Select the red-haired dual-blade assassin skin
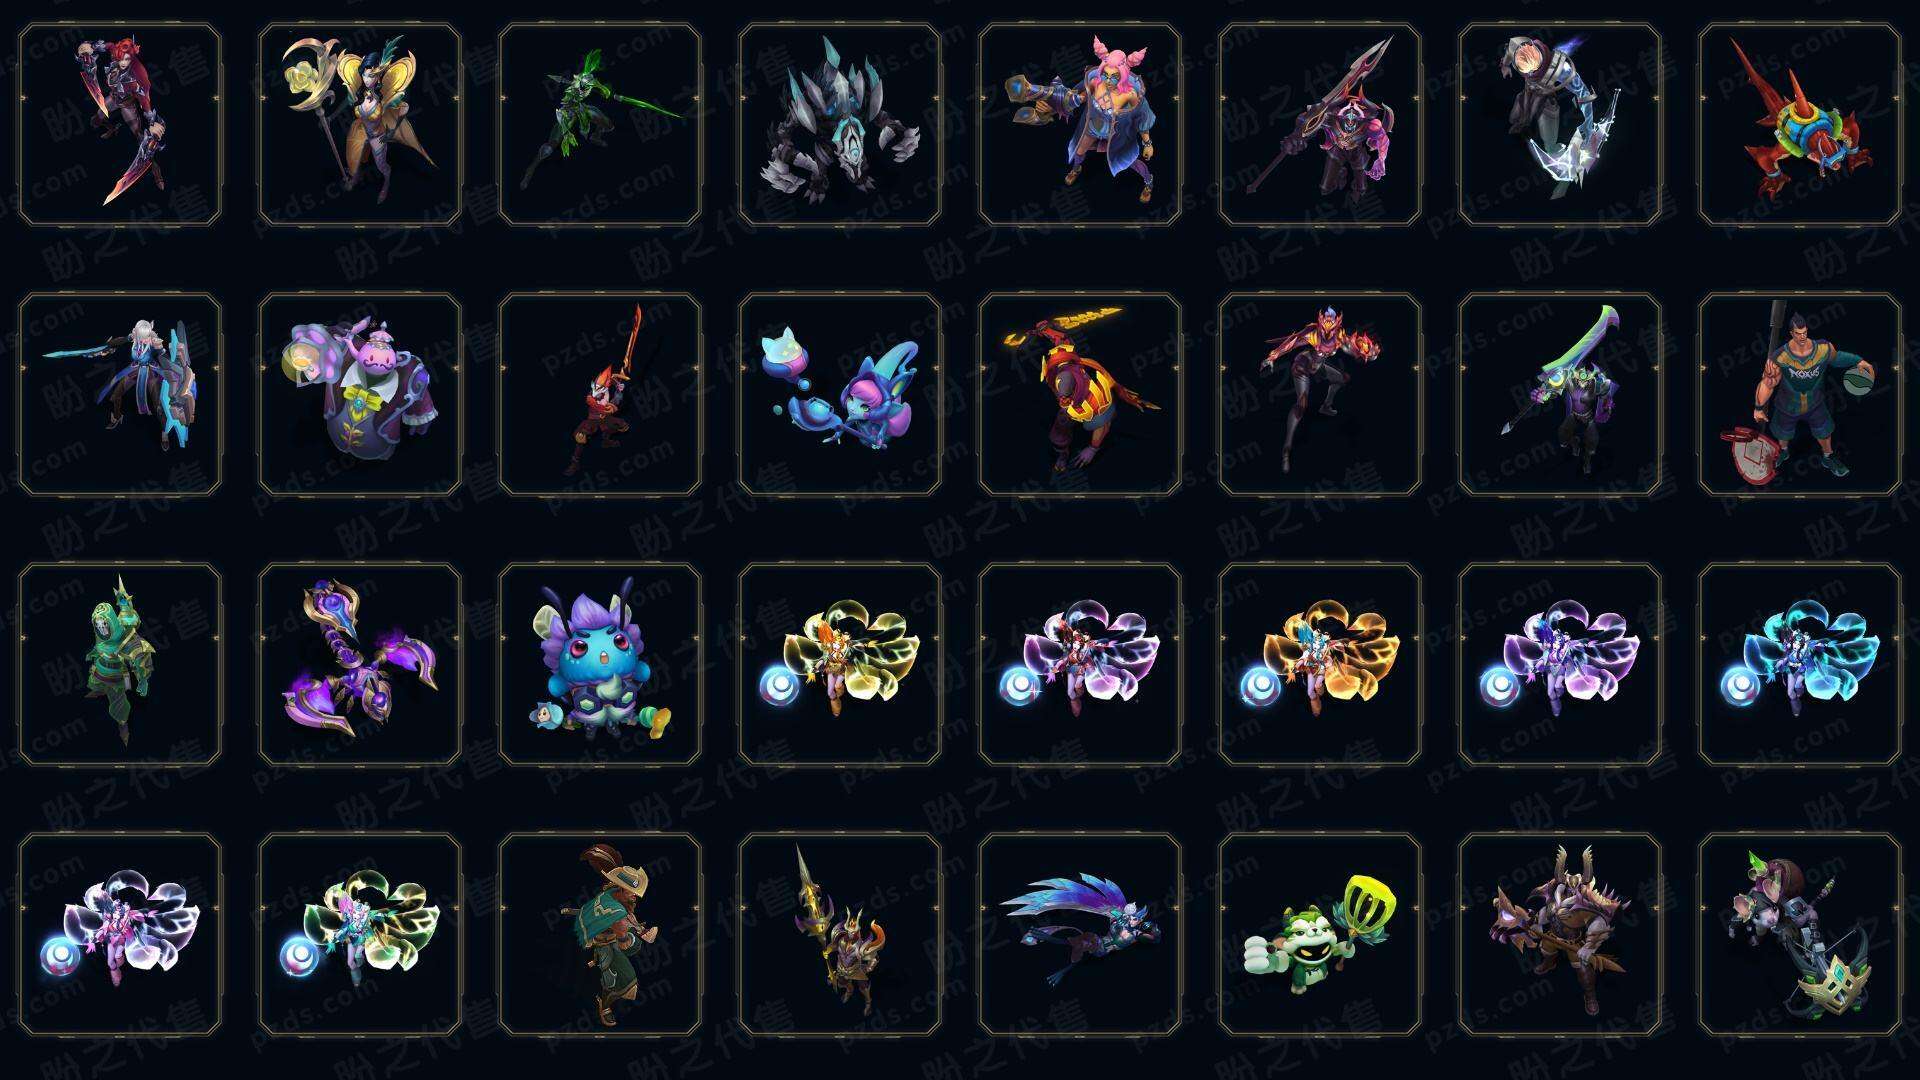Screen dimensions: 1920x1080 click(x=120, y=125)
